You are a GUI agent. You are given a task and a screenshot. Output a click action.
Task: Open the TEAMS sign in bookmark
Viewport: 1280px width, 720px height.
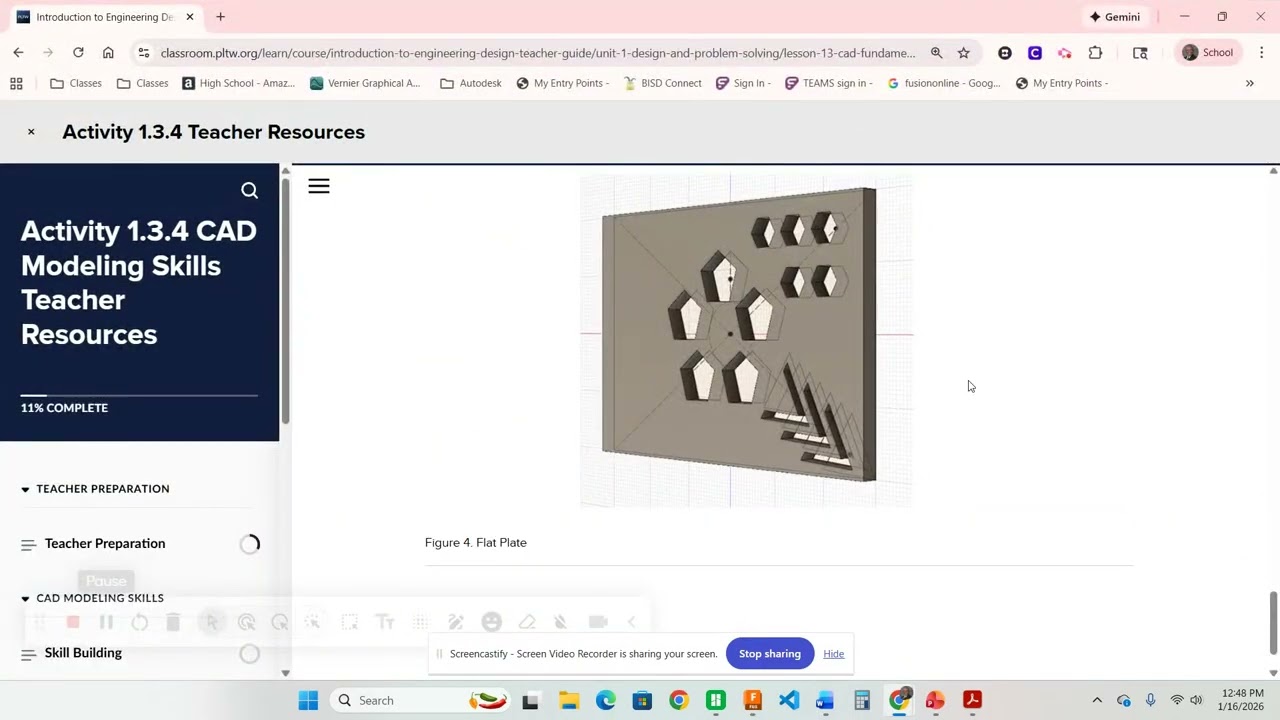(x=829, y=83)
